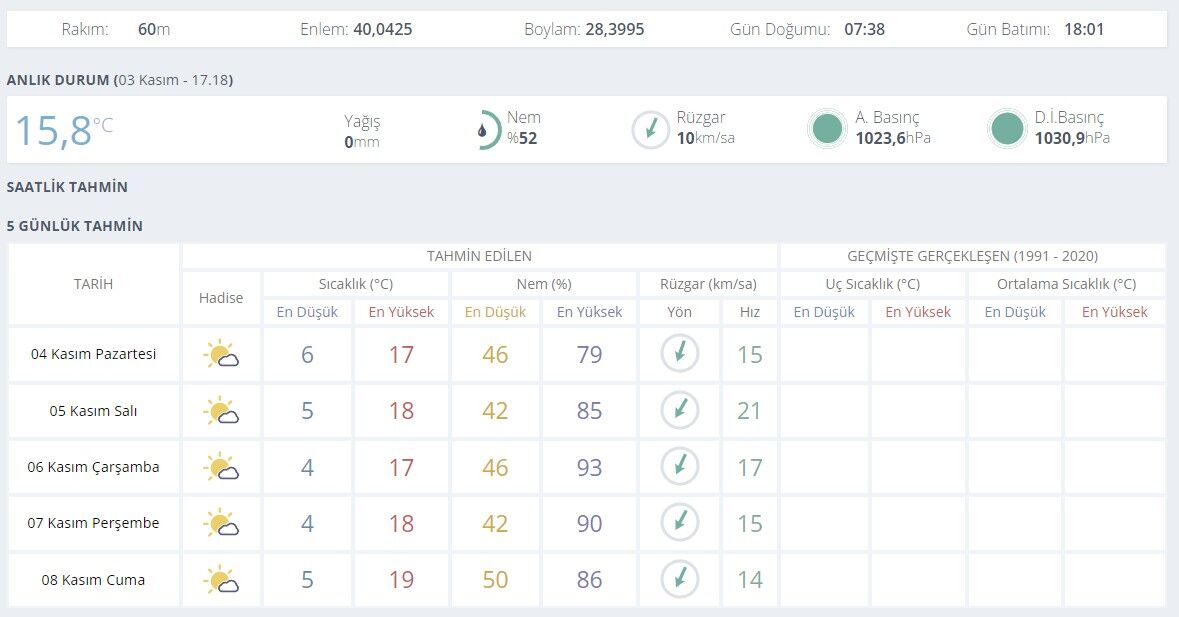Click the D.İ.Basınç pressure icon
Viewport: 1179px width, 617px height.
pos(1007,129)
